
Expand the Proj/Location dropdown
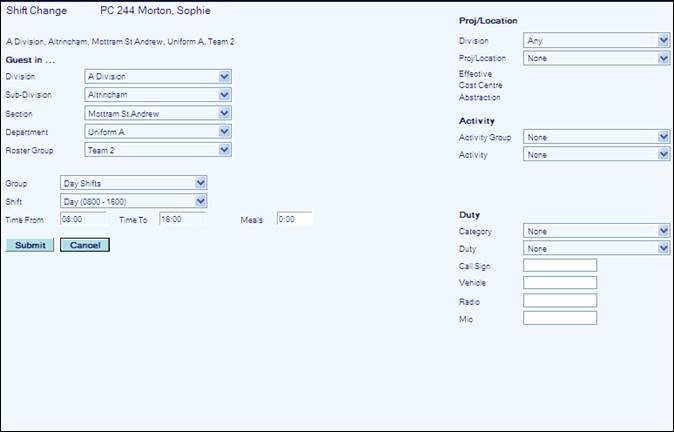coord(596,59)
